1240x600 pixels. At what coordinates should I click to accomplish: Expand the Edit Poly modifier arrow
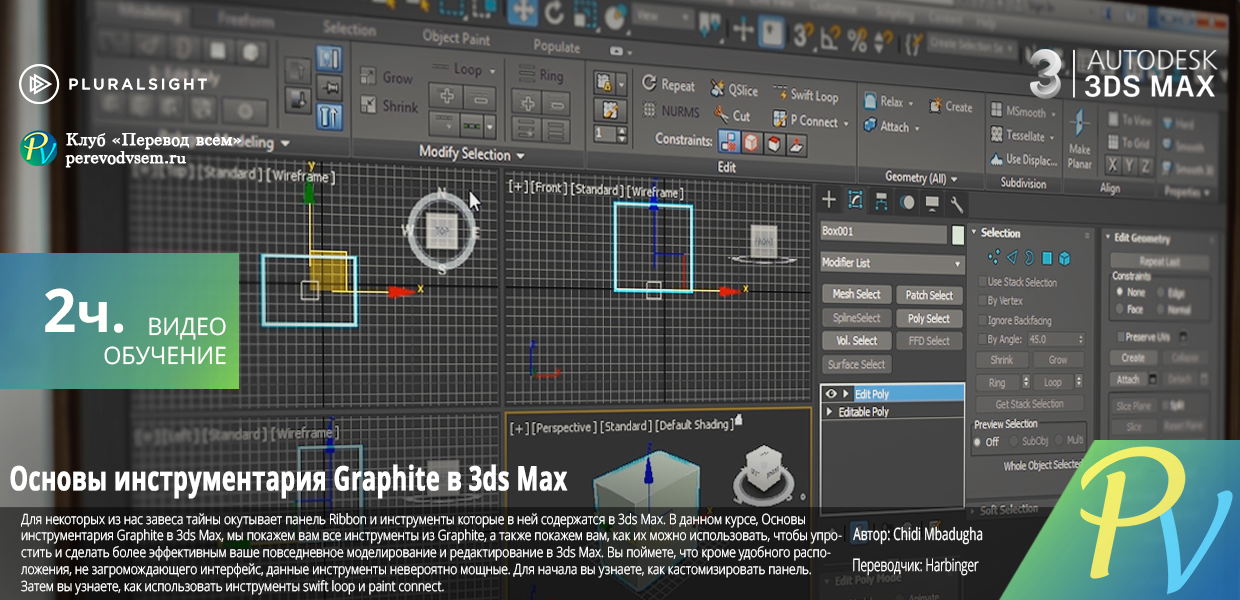845,394
